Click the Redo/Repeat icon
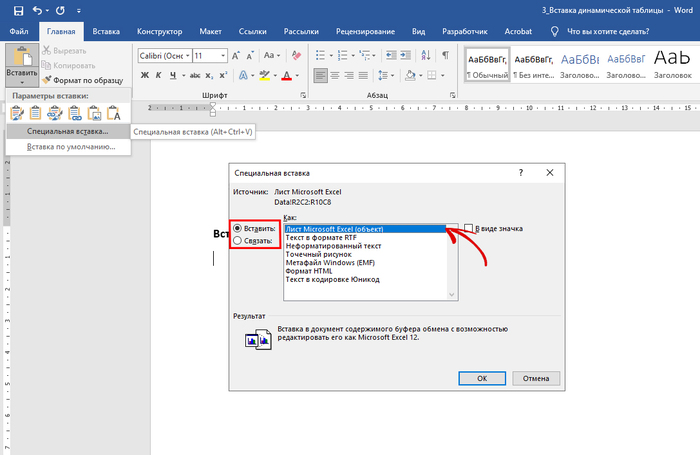This screenshot has width=700, height=455. point(60,10)
